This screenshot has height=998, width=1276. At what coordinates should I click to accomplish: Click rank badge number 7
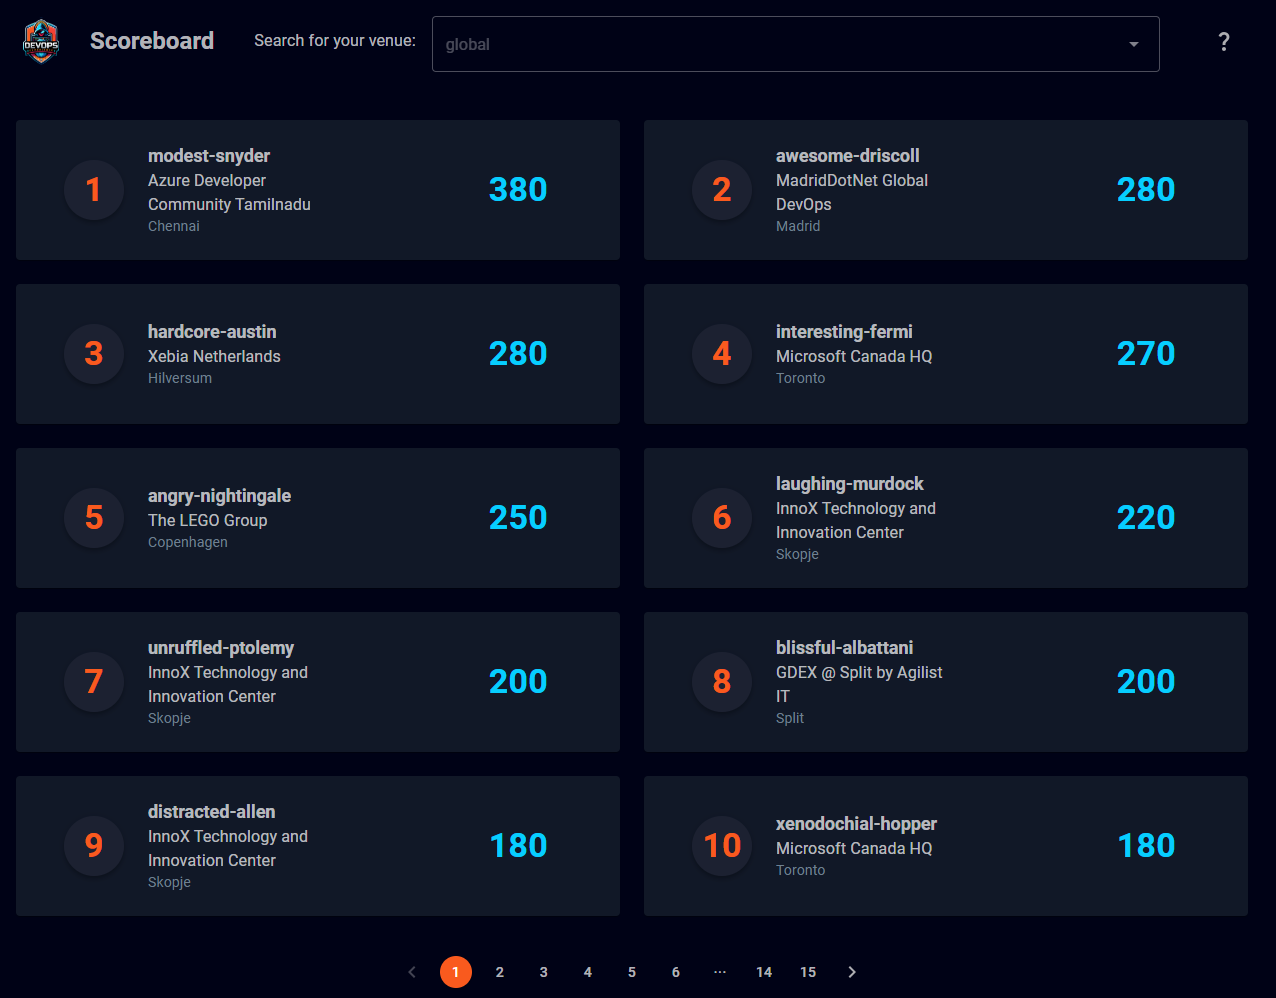click(94, 682)
